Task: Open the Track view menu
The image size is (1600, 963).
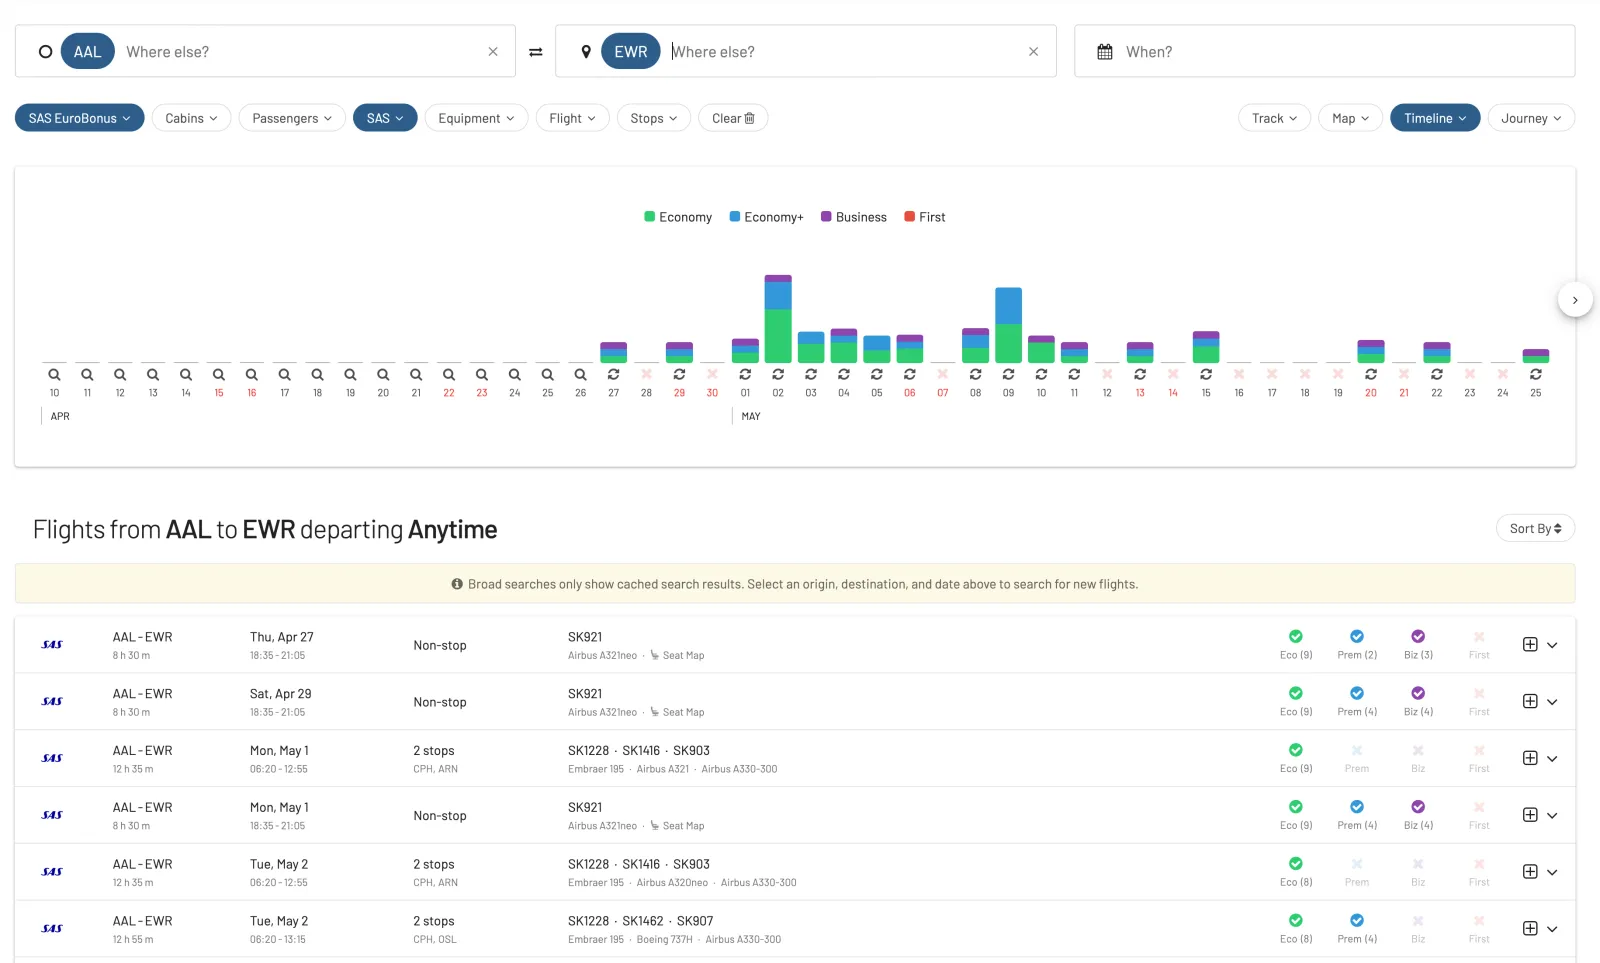Action: [1274, 118]
